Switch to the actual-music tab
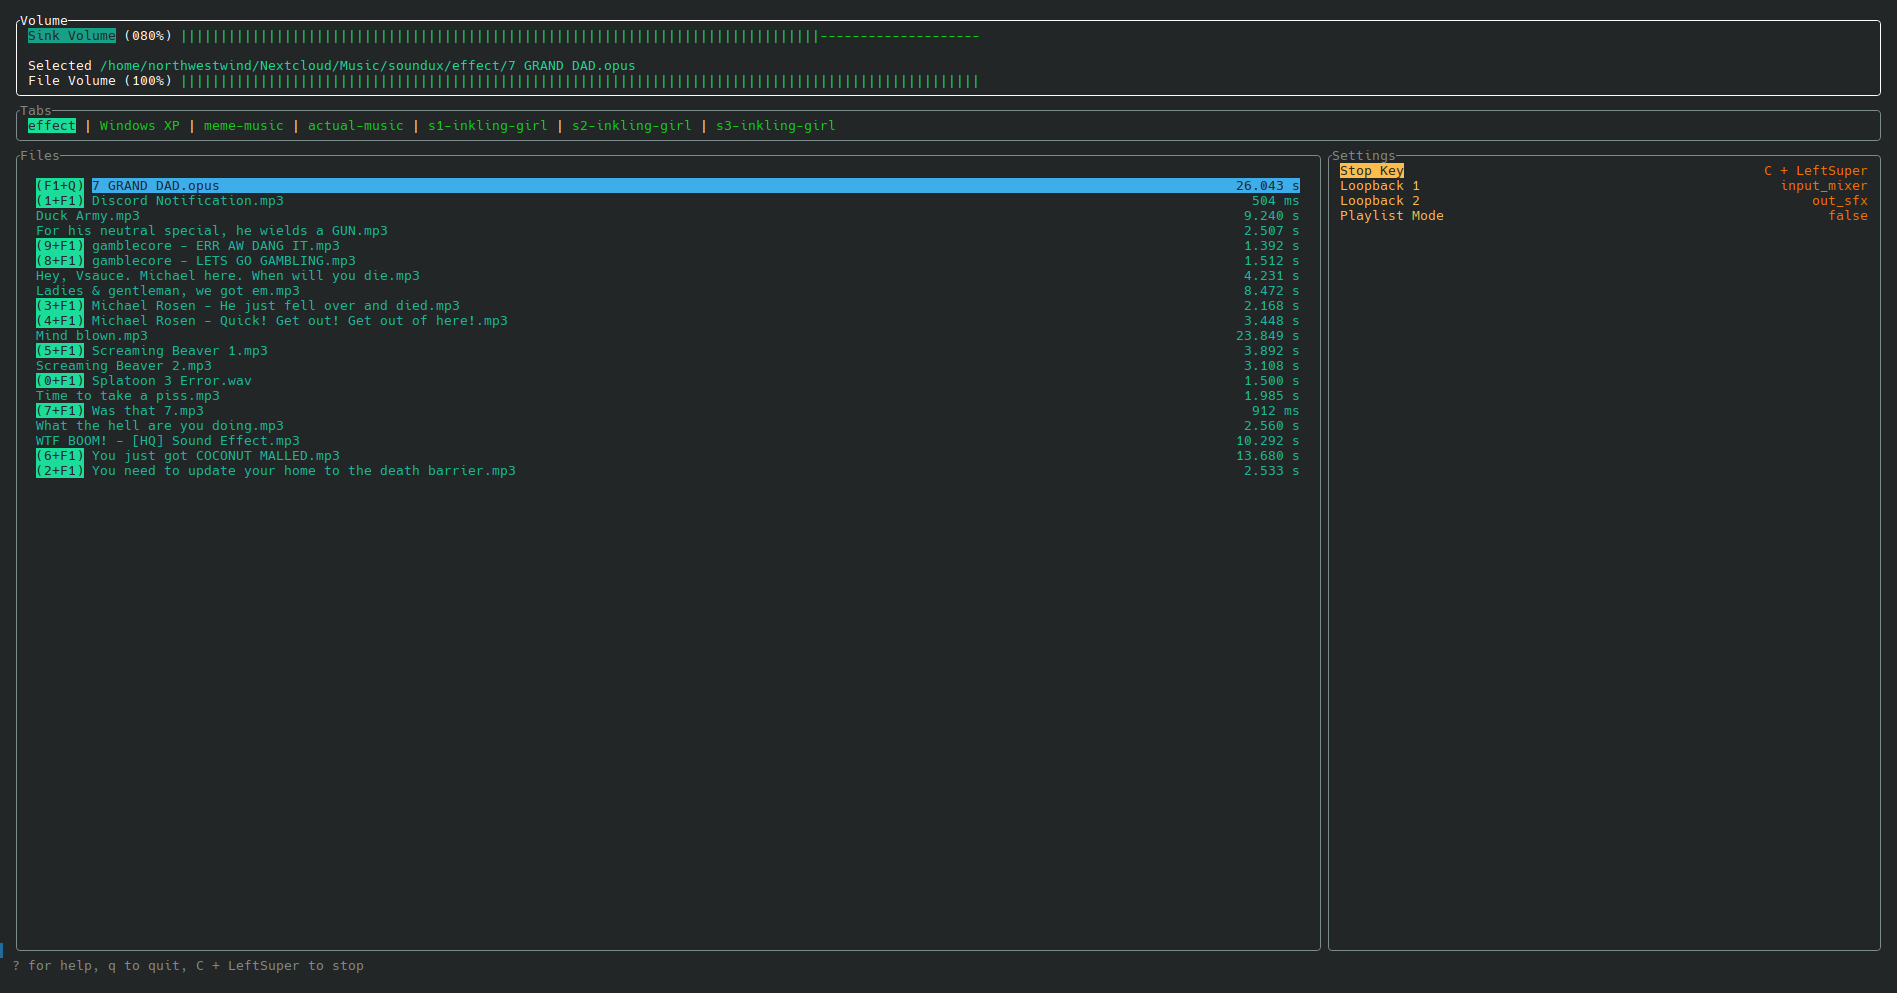The width and height of the screenshot is (1897, 993). click(x=356, y=126)
